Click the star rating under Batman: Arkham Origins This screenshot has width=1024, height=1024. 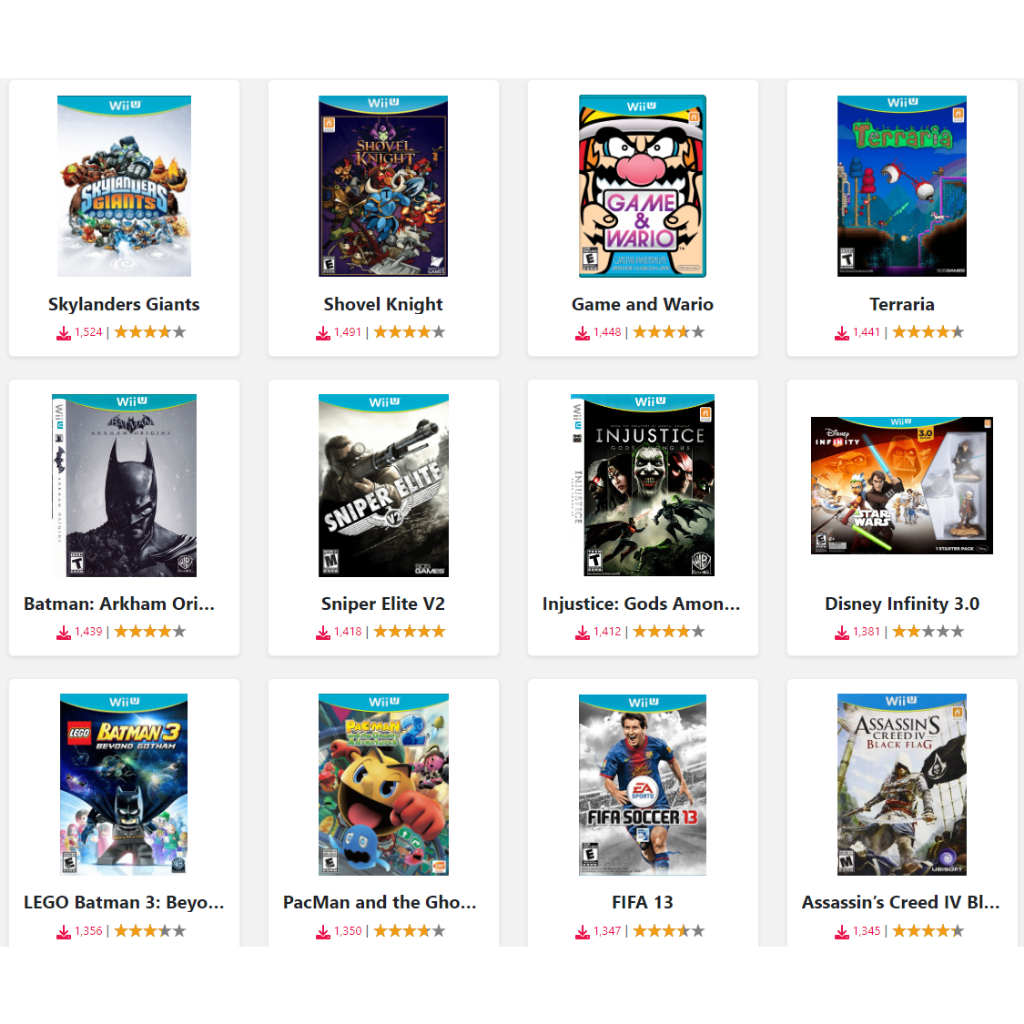[x=150, y=632]
